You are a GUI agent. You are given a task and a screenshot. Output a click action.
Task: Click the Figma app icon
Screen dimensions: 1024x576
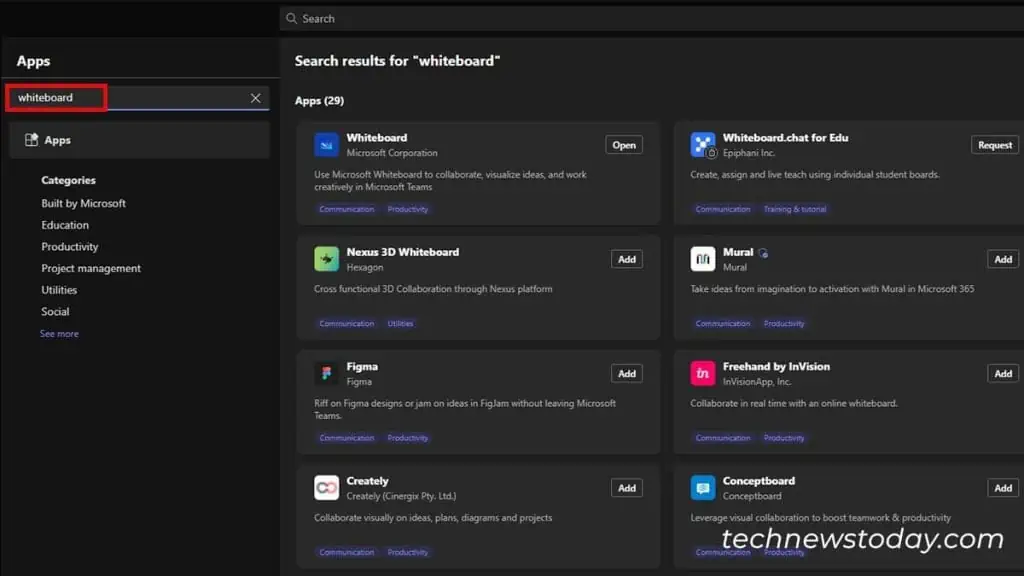[x=326, y=373]
